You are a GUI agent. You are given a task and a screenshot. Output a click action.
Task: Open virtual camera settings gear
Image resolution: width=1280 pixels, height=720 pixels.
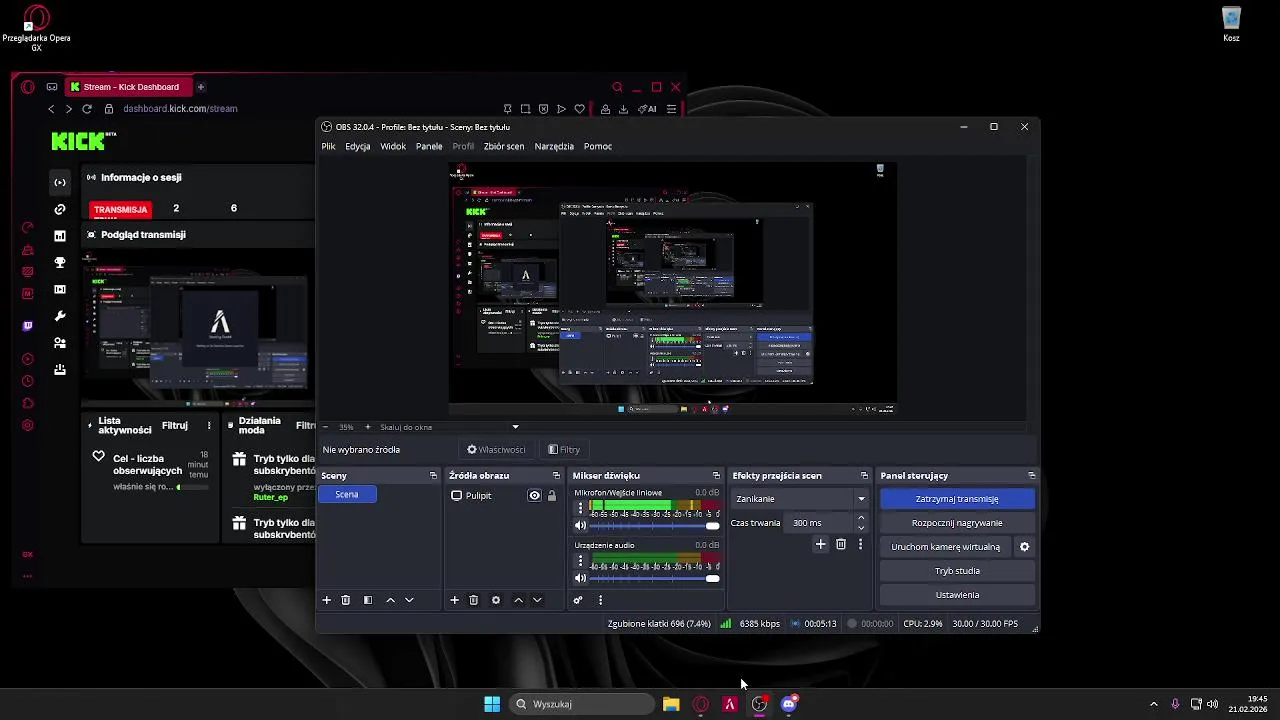point(1024,547)
